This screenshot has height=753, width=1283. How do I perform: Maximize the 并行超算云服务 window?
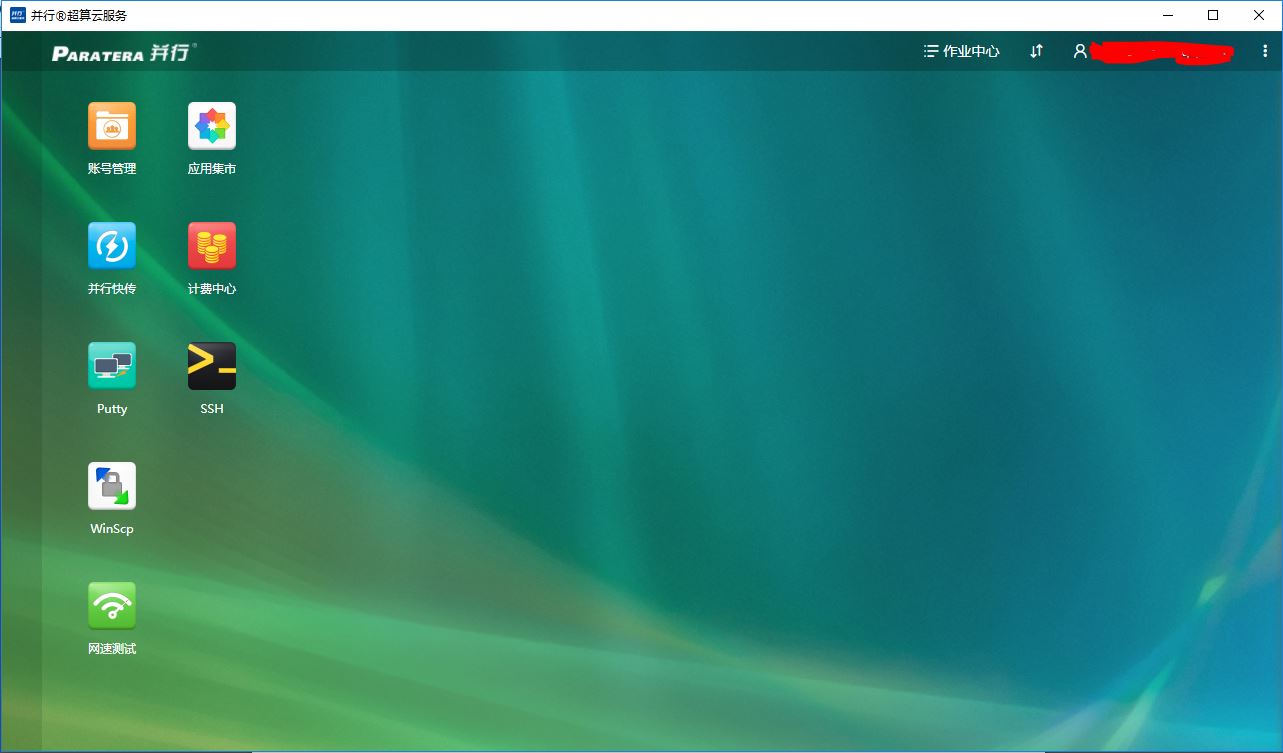click(1213, 15)
